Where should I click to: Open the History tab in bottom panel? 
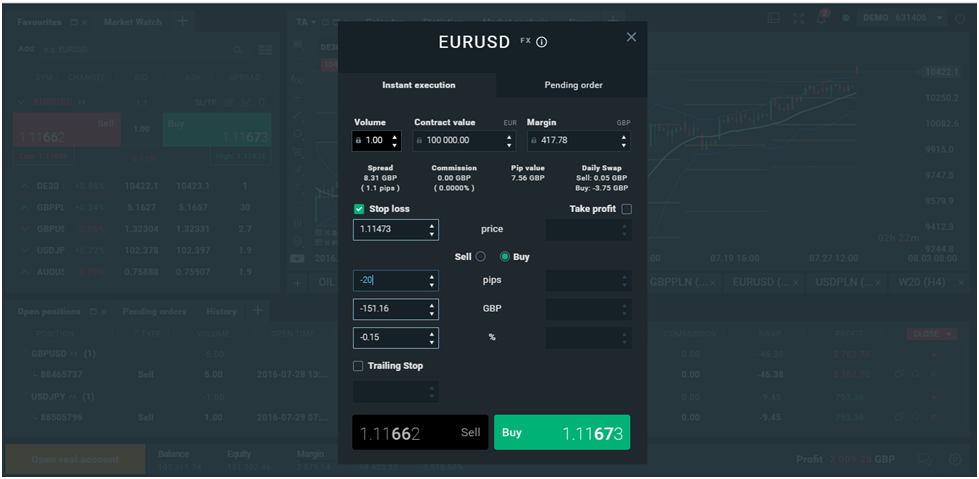click(221, 311)
